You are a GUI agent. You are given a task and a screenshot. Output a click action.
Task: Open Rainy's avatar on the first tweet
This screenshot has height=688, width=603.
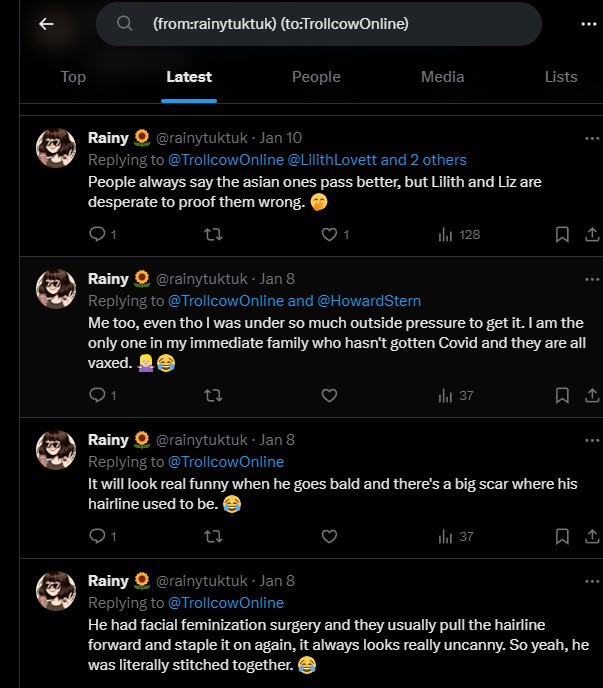[x=56, y=148]
